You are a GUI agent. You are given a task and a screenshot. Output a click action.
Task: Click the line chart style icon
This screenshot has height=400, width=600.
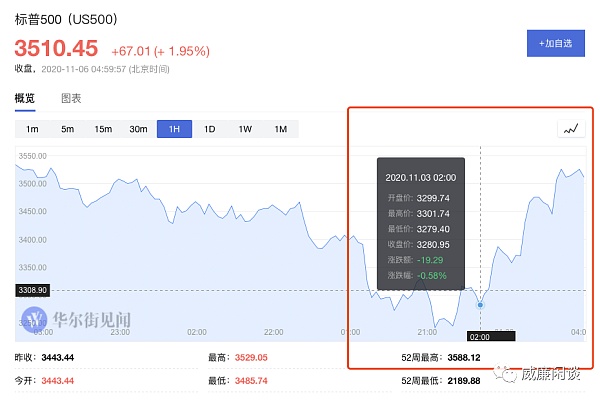pos(571,129)
